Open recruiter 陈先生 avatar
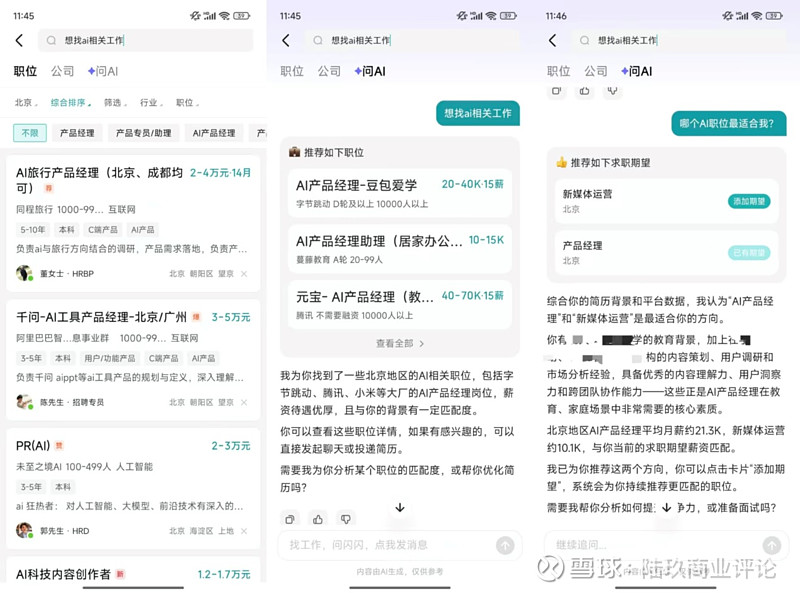The height and width of the screenshot is (593, 800). [x=24, y=402]
